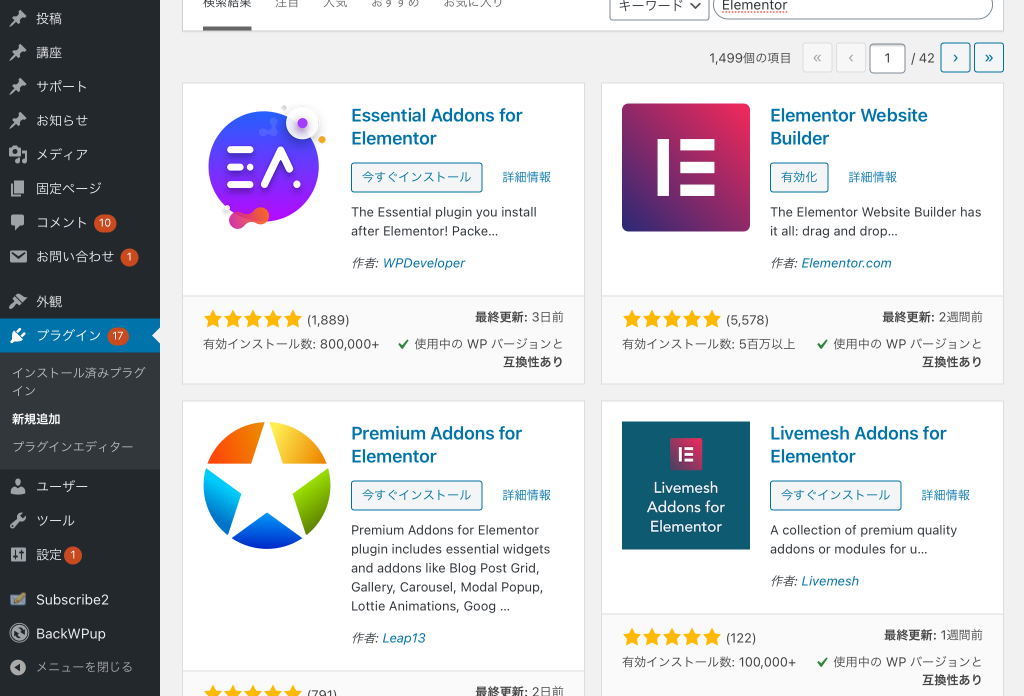Open the ユーザー users menu
This screenshot has height=696, width=1024.
point(62,486)
